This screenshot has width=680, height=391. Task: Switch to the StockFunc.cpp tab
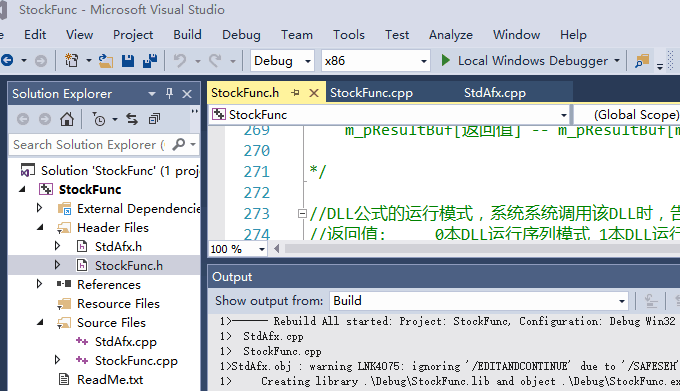(x=371, y=93)
